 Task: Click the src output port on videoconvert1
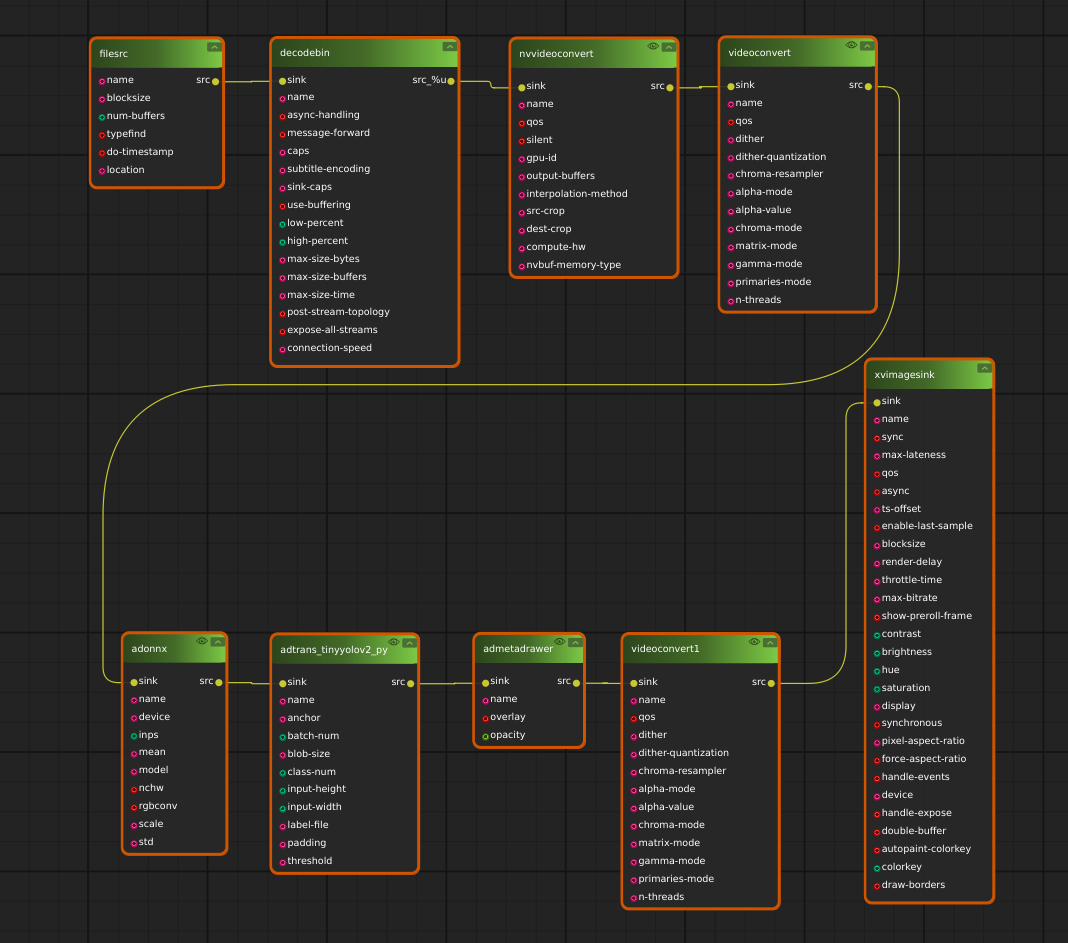click(771, 683)
